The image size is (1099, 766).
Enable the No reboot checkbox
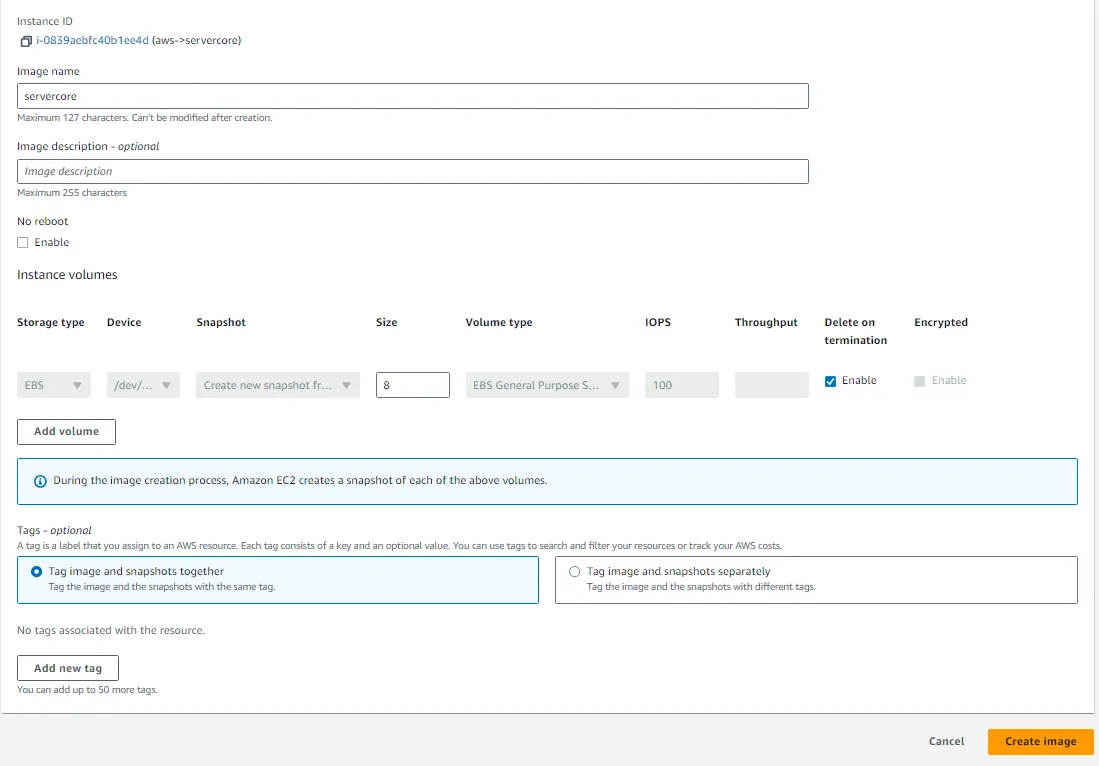pyautogui.click(x=23, y=243)
